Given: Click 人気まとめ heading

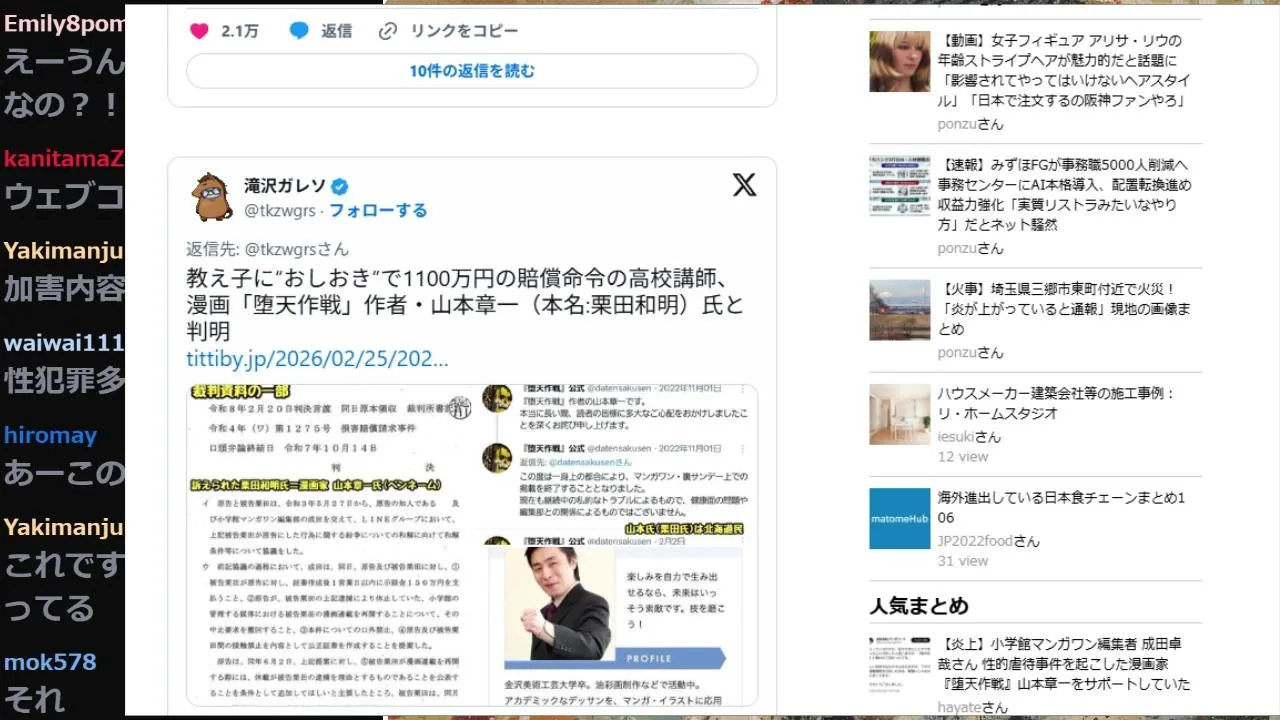Looking at the screenshot, I should [919, 606].
